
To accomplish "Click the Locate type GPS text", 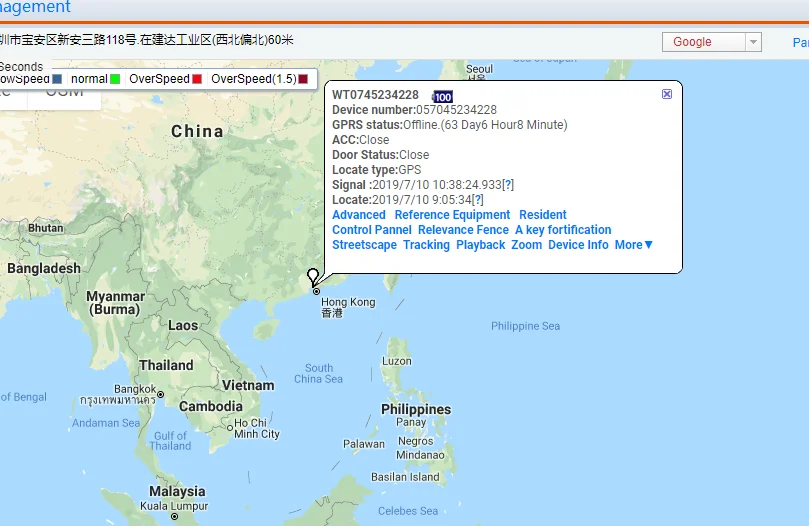I will coord(377,170).
